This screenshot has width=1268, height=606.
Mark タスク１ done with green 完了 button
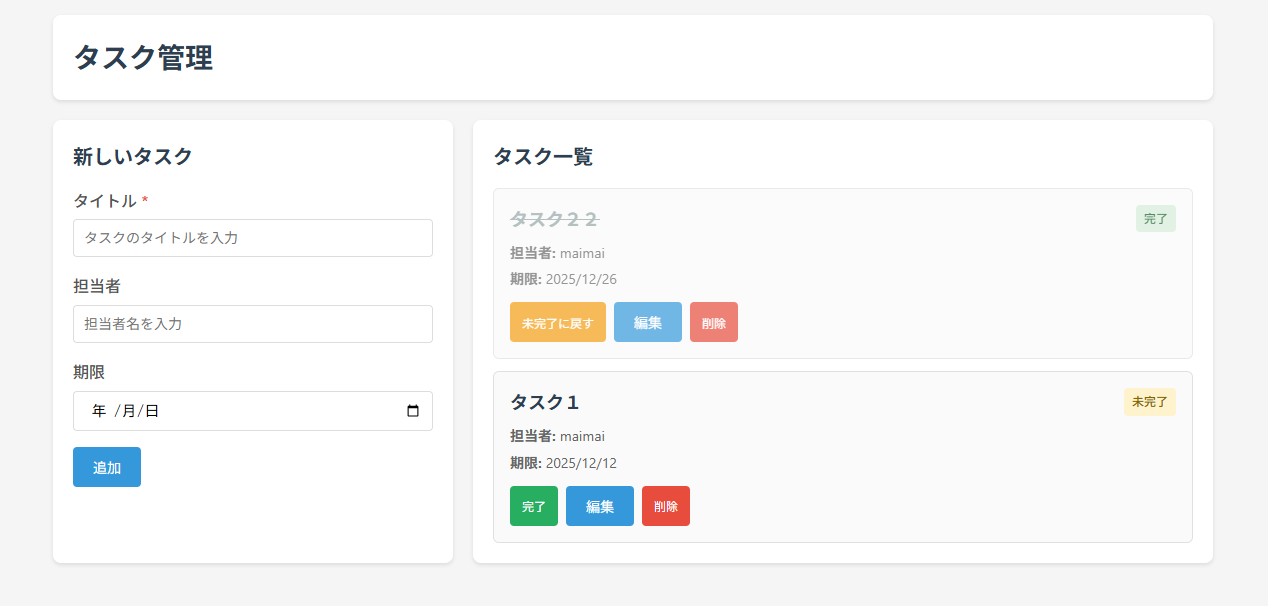[533, 506]
